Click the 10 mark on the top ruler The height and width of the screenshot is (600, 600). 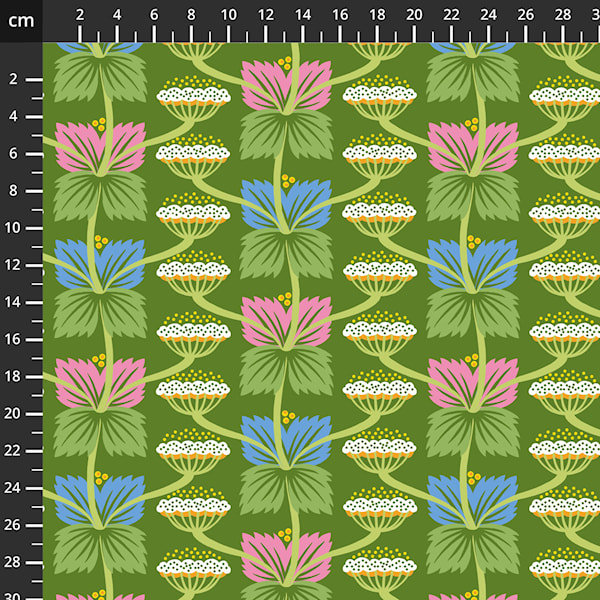pos(228,15)
